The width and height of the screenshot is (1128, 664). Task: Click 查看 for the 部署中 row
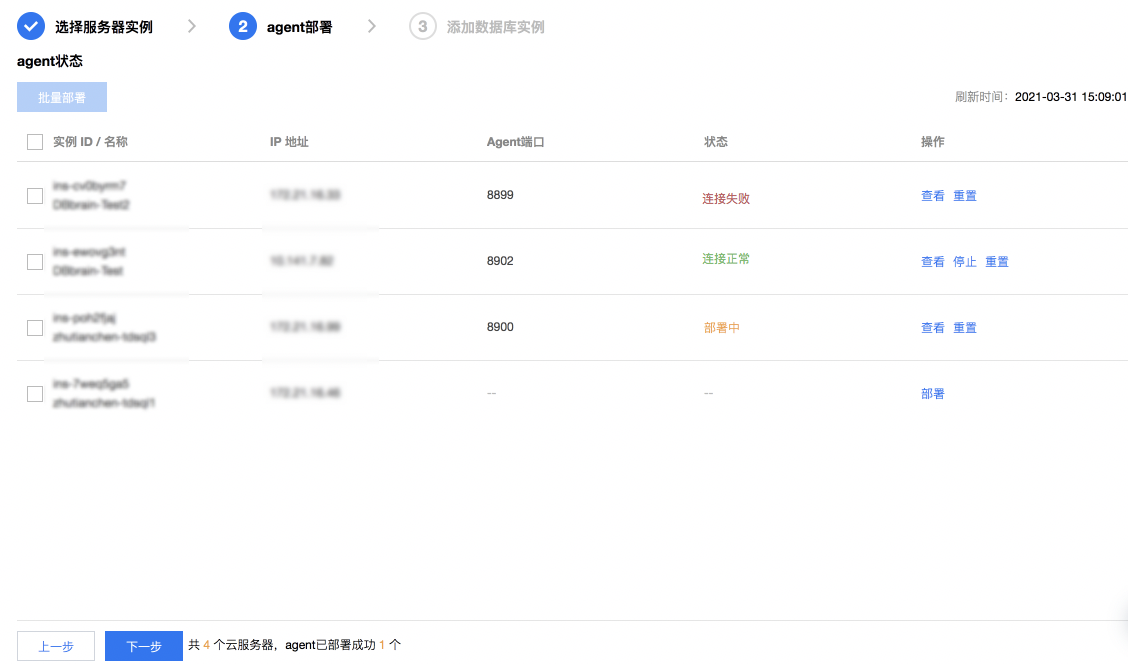tap(932, 328)
